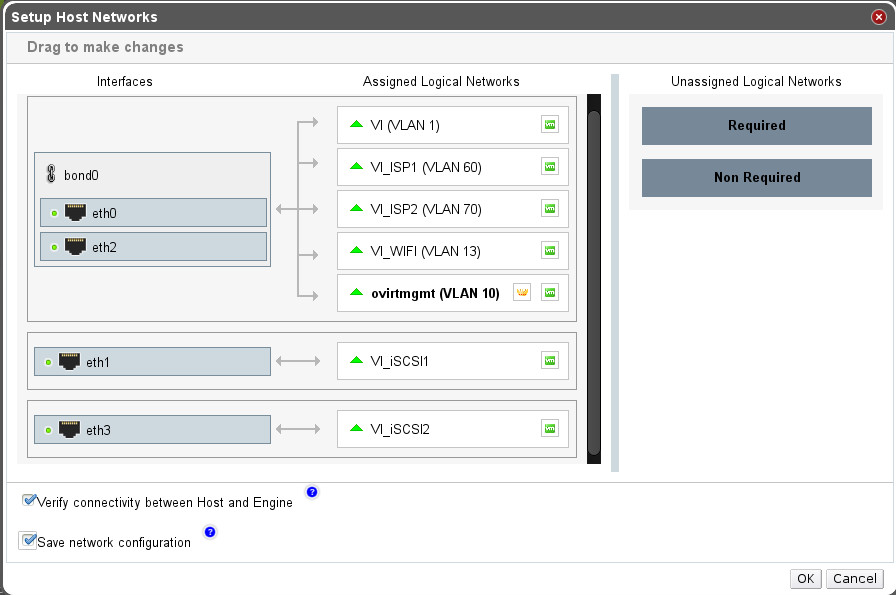
Task: Click the green up arrow on VI_WIFI
Action: coord(356,251)
